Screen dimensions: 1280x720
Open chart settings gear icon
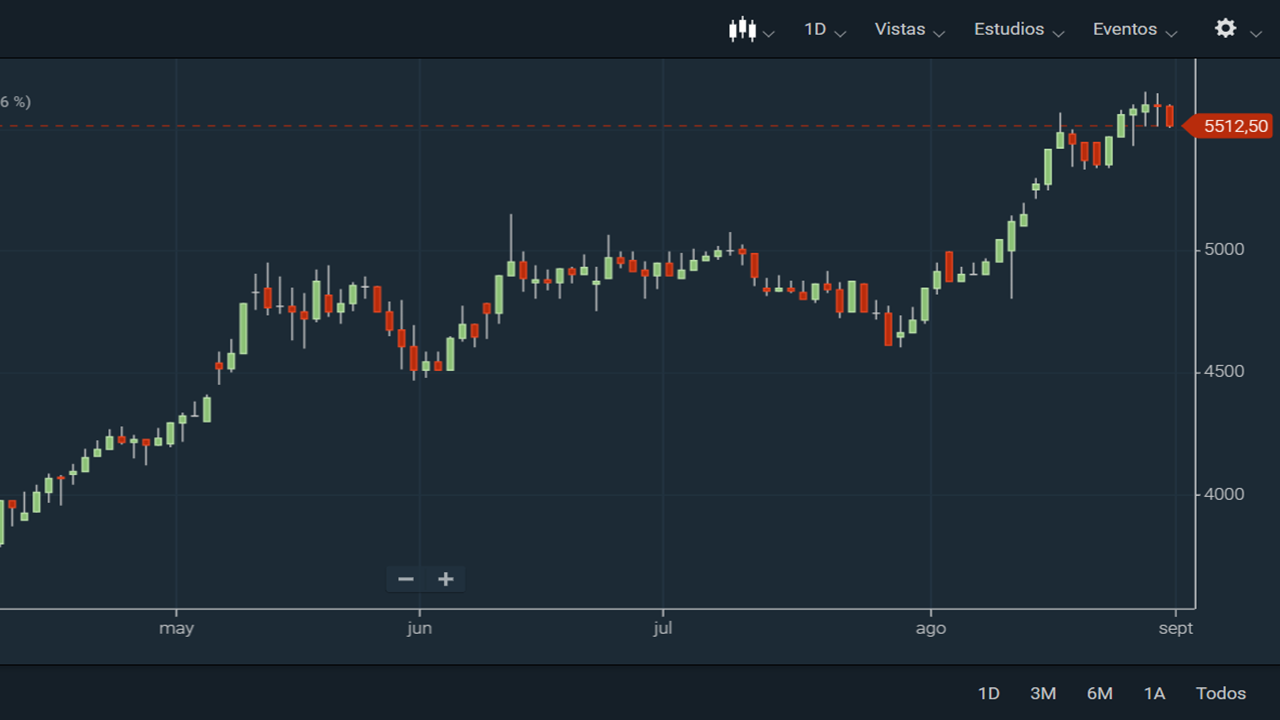point(1225,29)
